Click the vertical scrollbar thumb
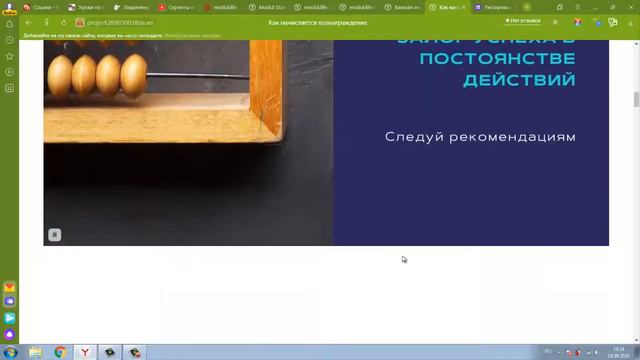The width and height of the screenshot is (640, 360). click(636, 99)
